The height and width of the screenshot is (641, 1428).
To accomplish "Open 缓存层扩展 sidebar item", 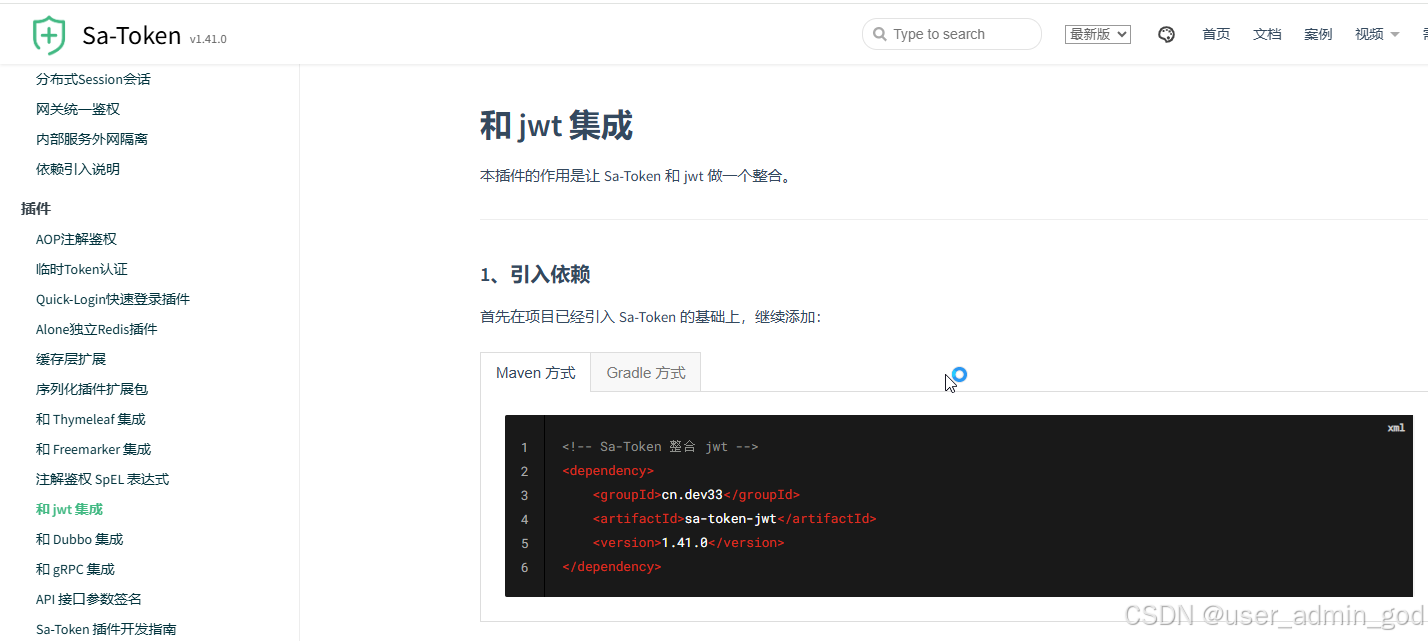I will [x=71, y=359].
